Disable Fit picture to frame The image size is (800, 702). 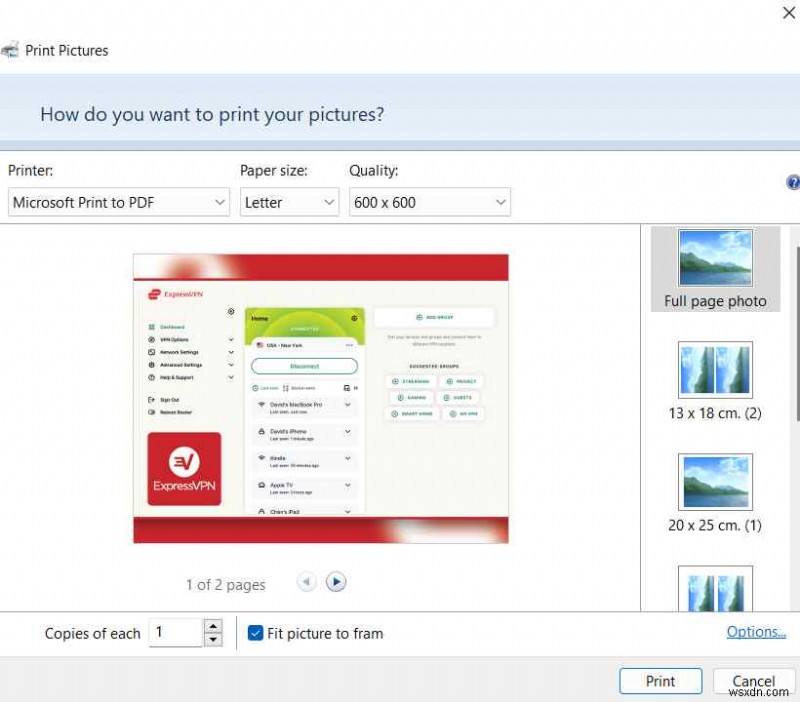tap(254, 632)
